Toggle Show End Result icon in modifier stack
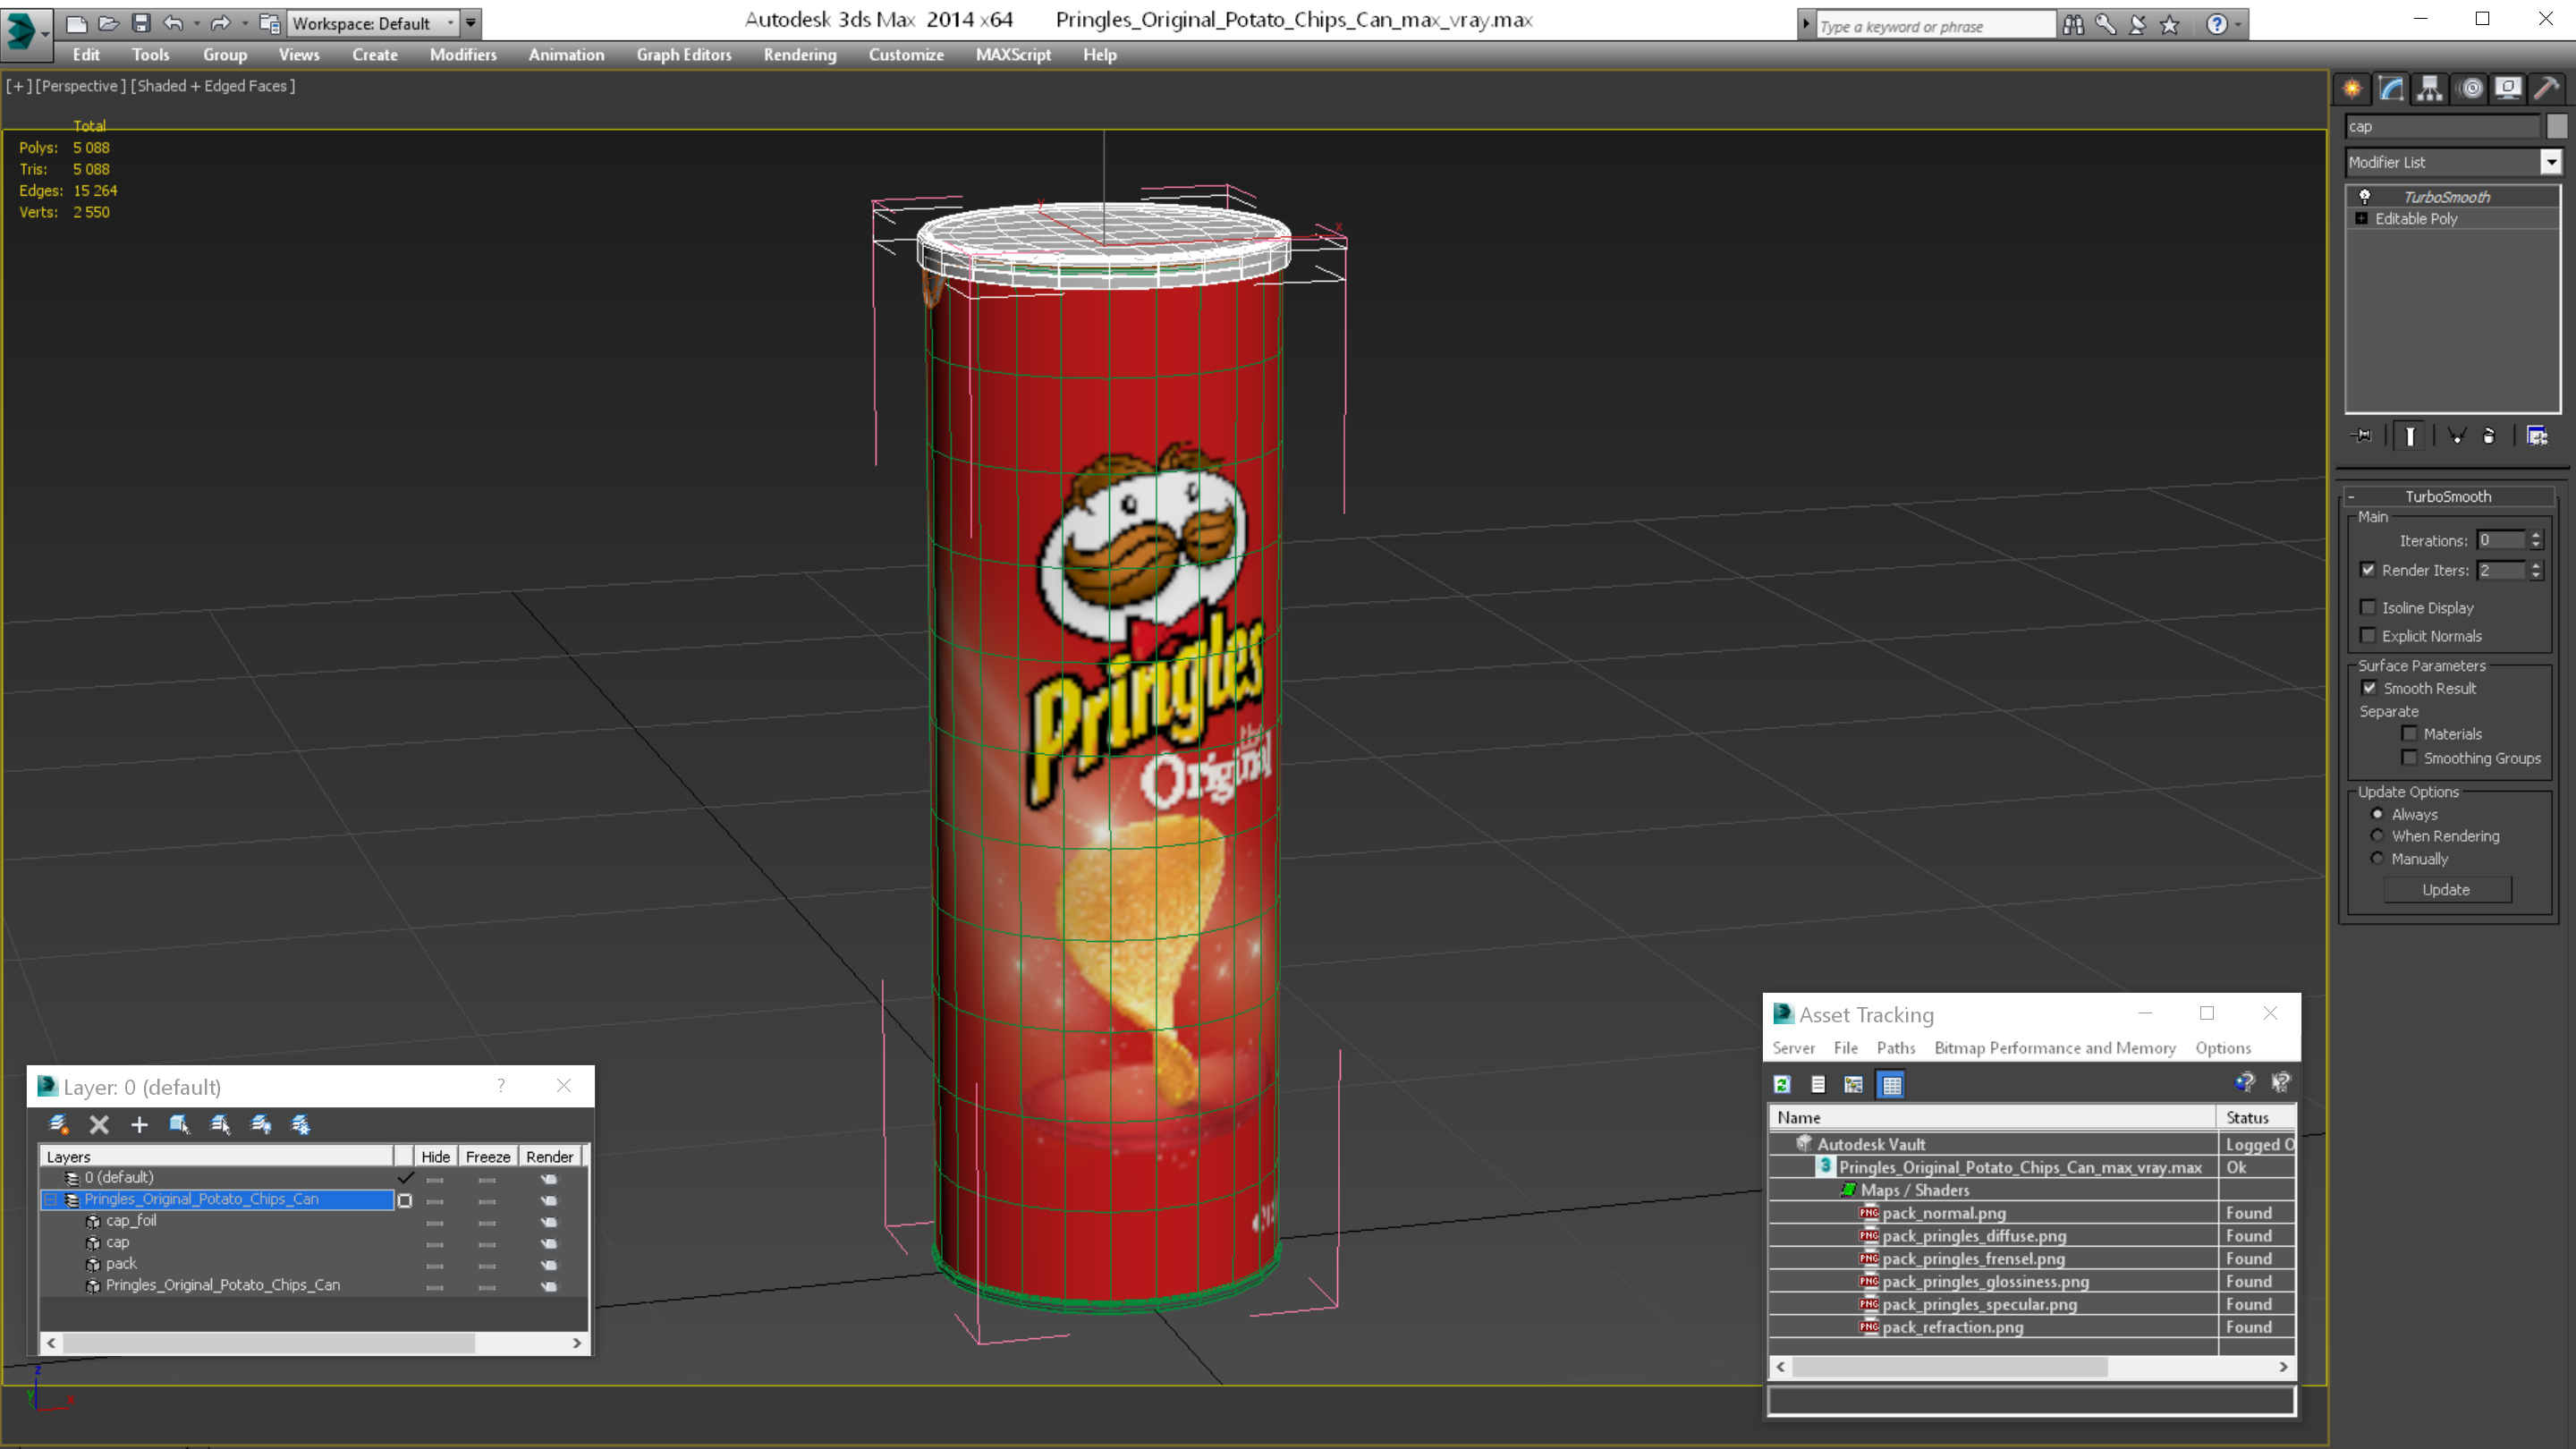Image resolution: width=2576 pixels, height=1449 pixels. coord(2410,436)
